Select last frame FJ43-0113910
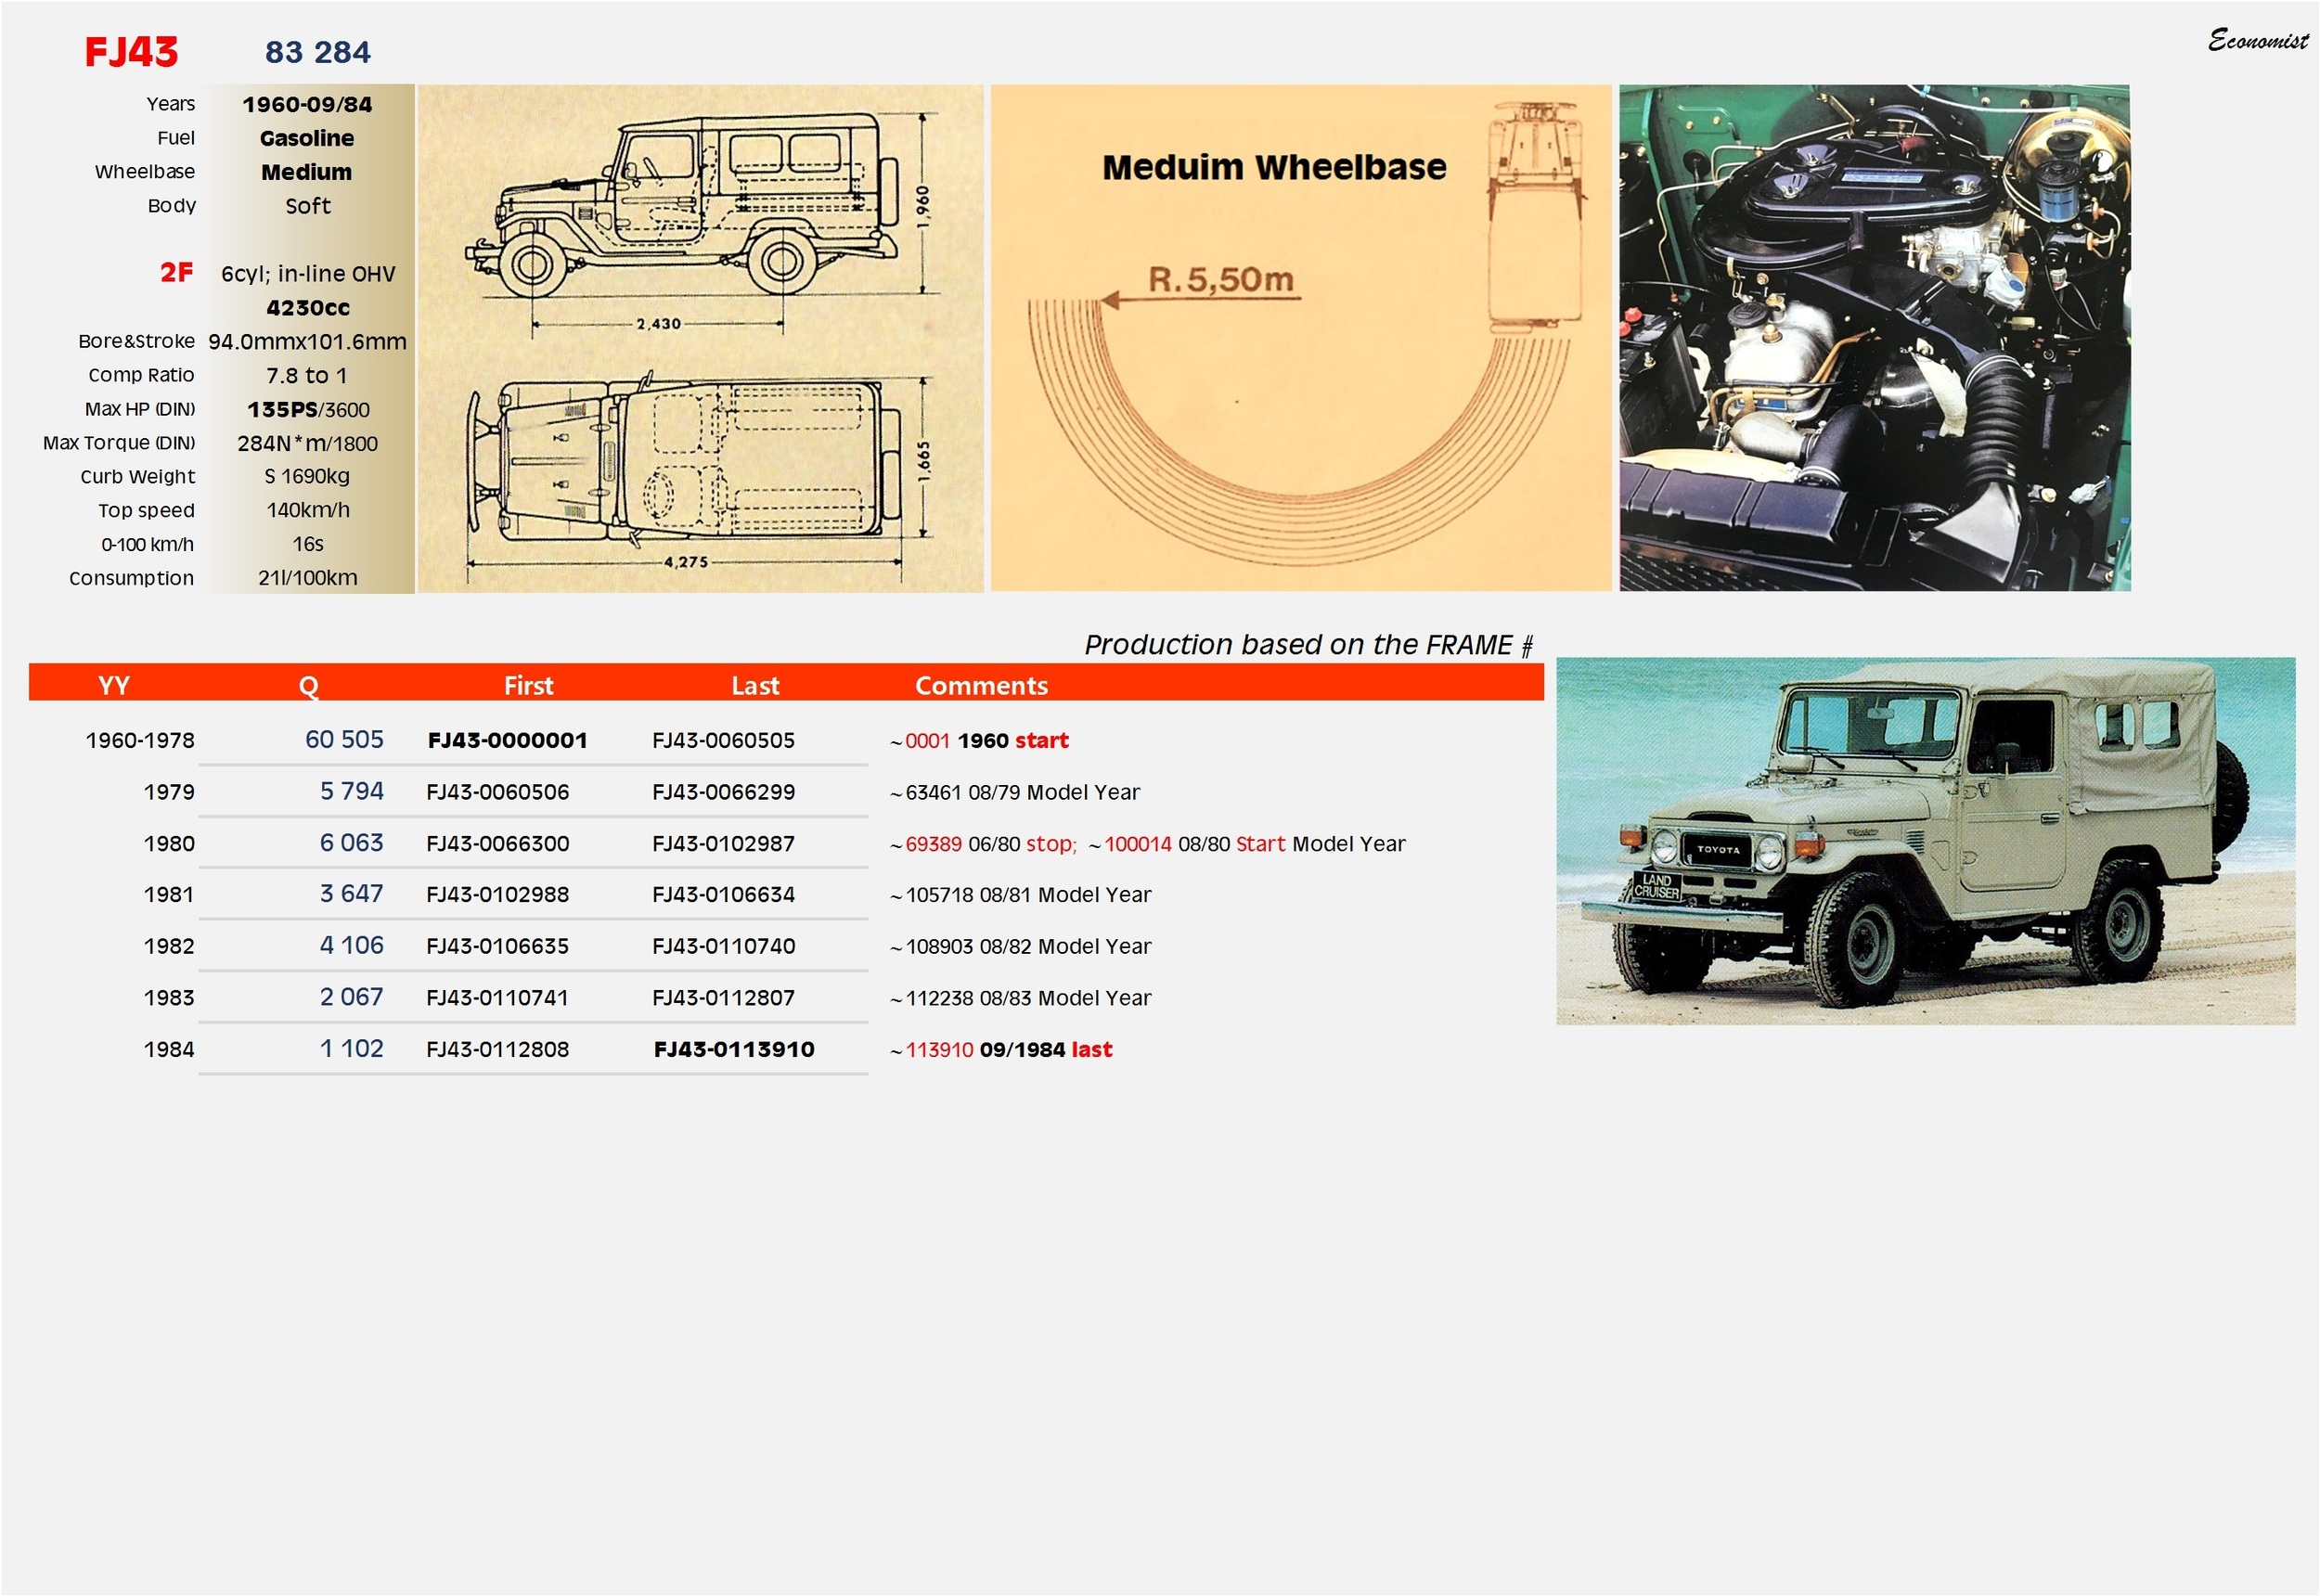The height and width of the screenshot is (1596, 2320). click(734, 1050)
